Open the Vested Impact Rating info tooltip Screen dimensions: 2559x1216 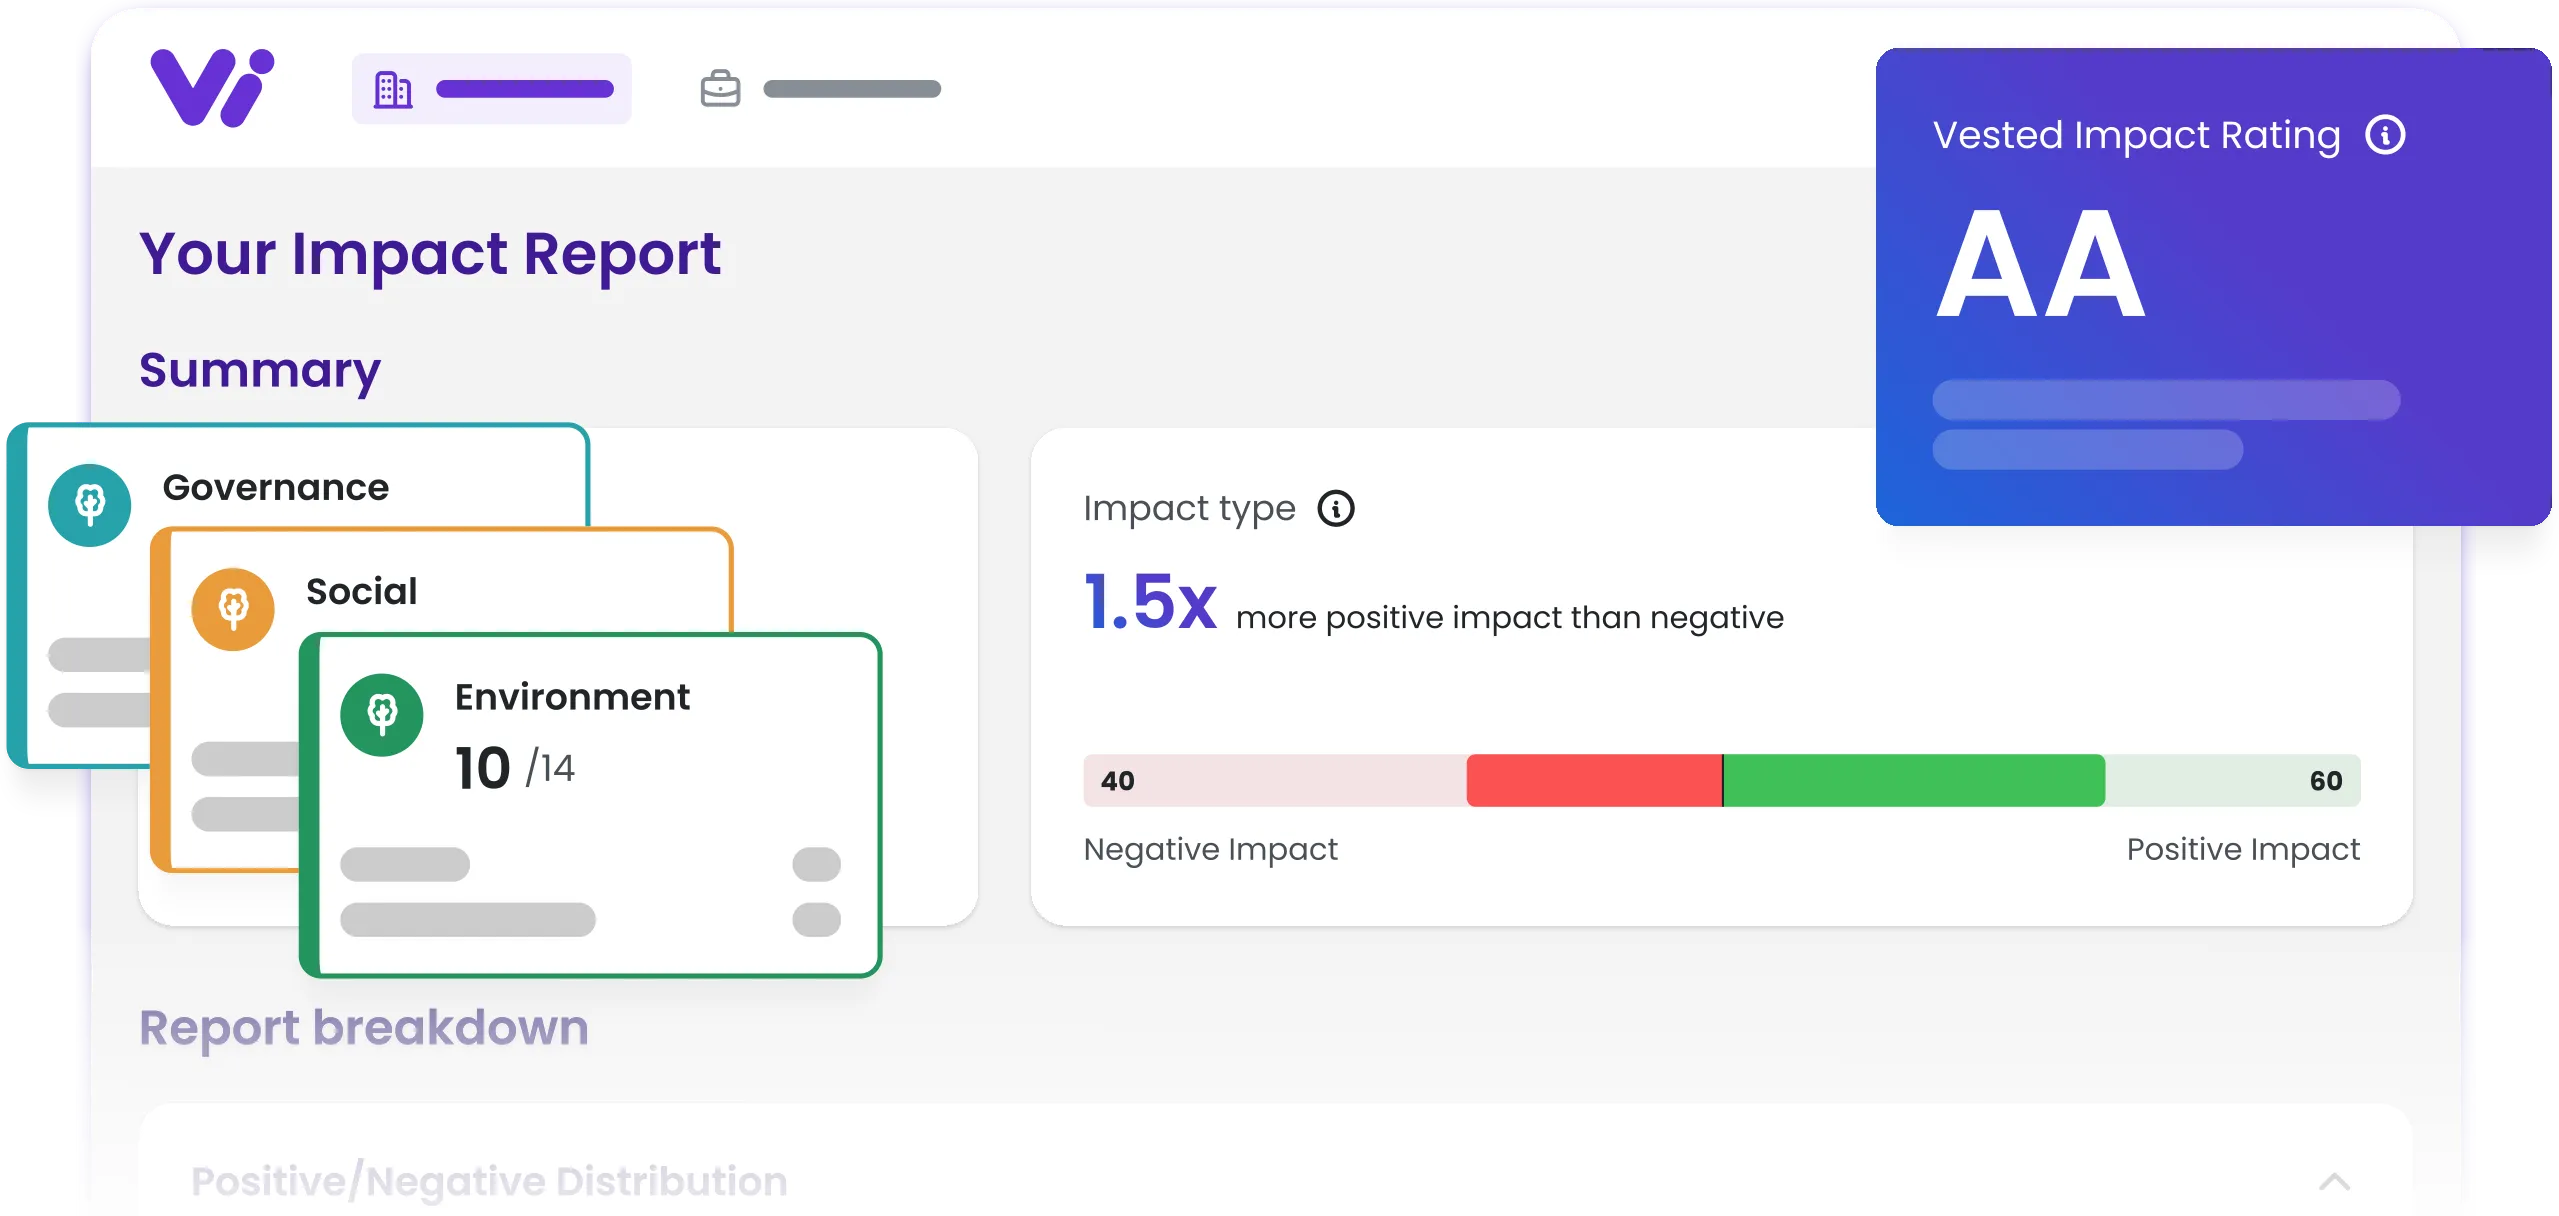click(x=2386, y=134)
